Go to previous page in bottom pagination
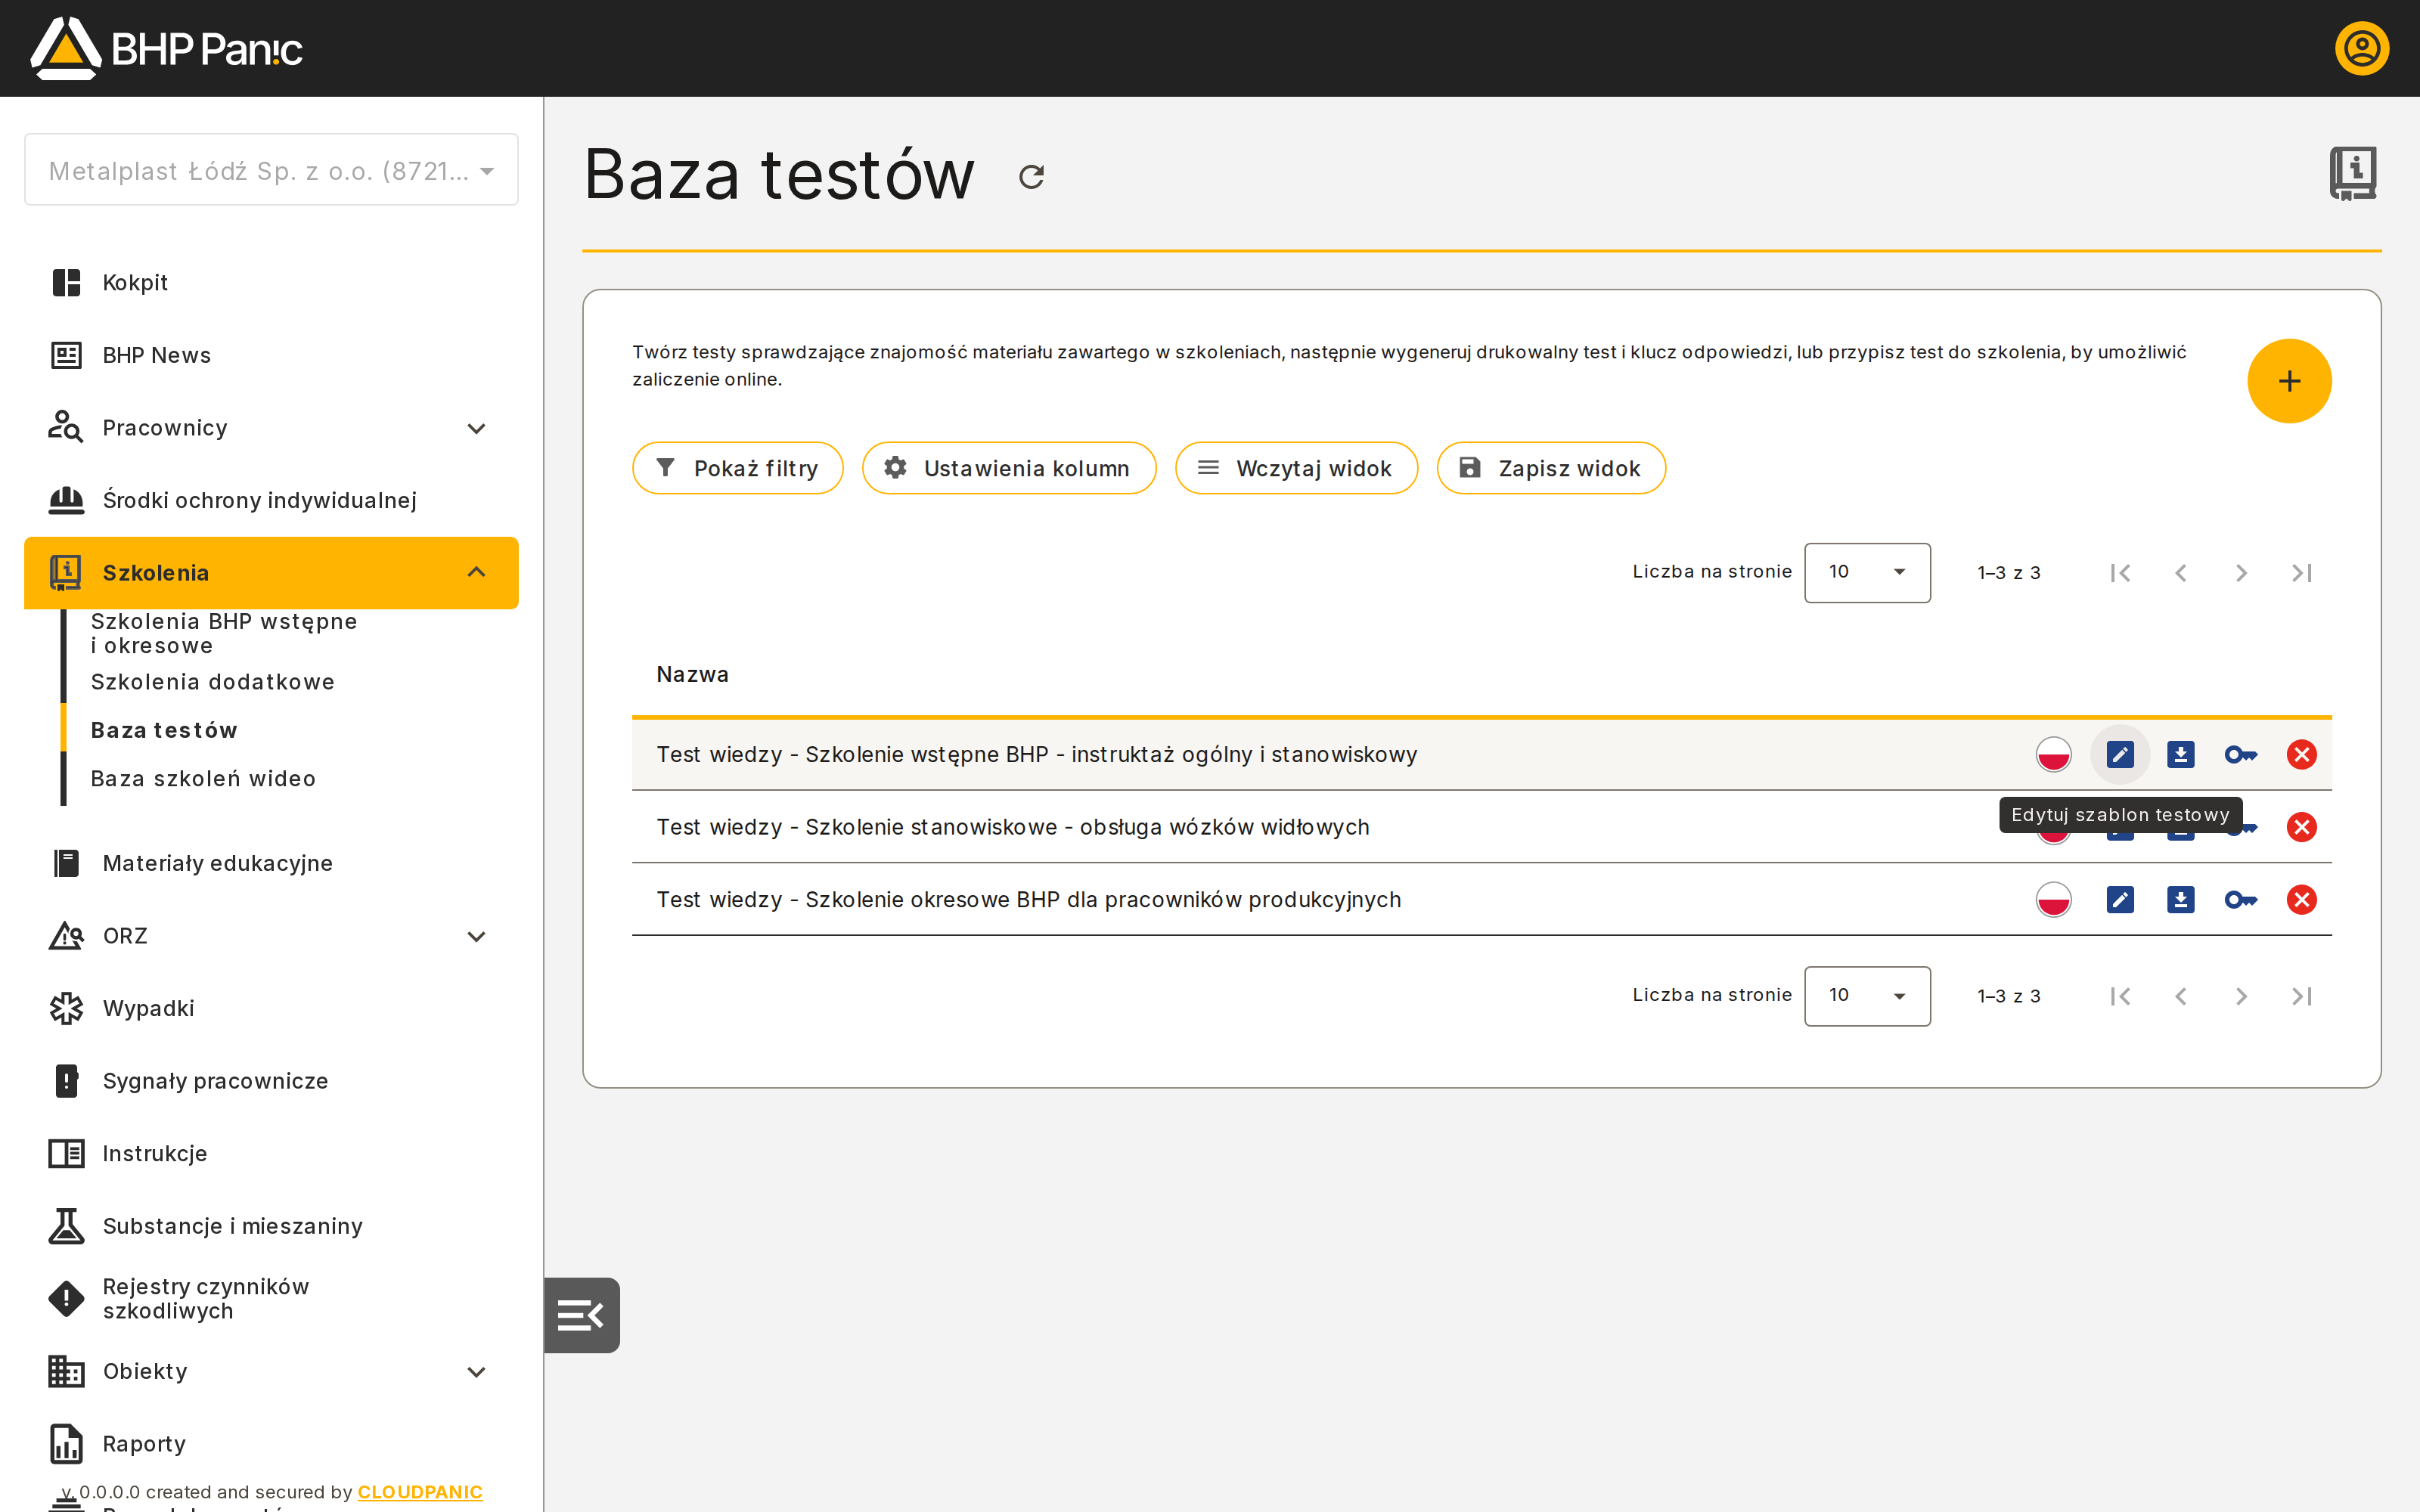 pos(2180,996)
